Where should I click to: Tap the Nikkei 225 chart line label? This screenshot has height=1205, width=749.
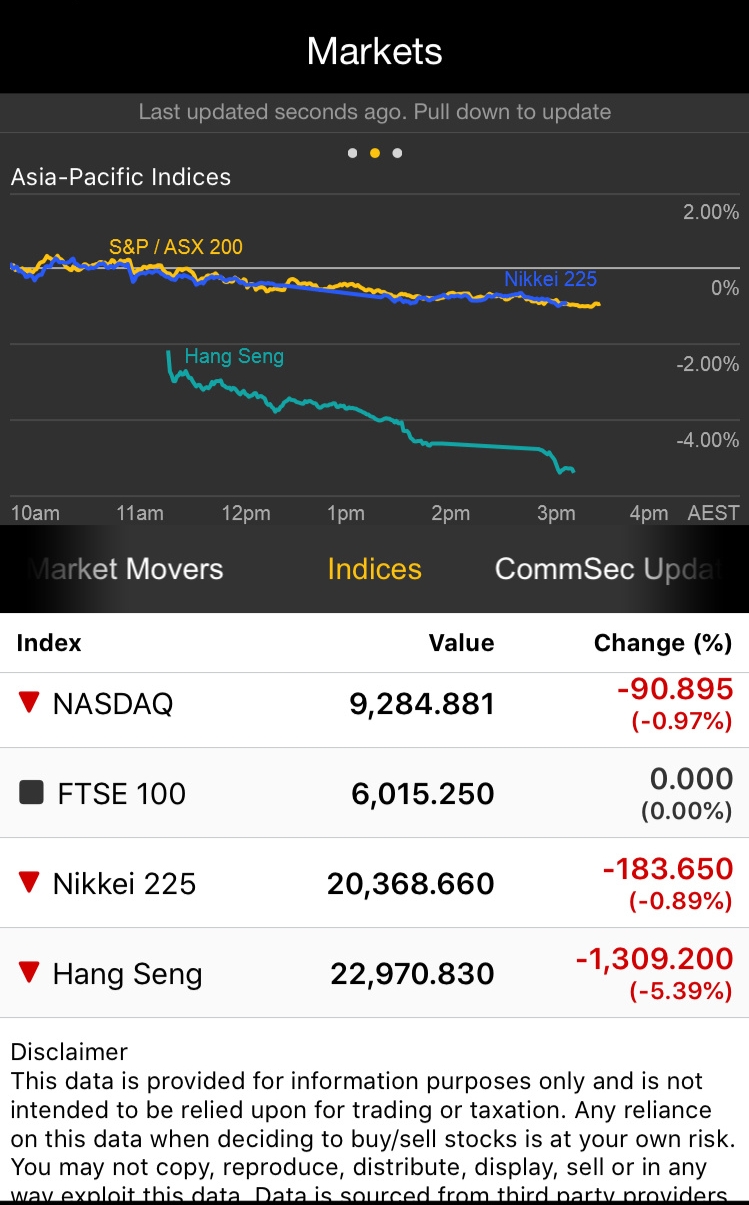tap(550, 279)
